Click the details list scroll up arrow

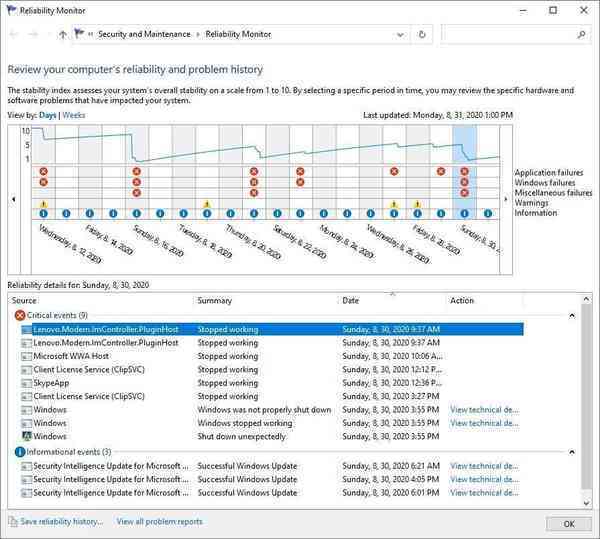[586, 299]
